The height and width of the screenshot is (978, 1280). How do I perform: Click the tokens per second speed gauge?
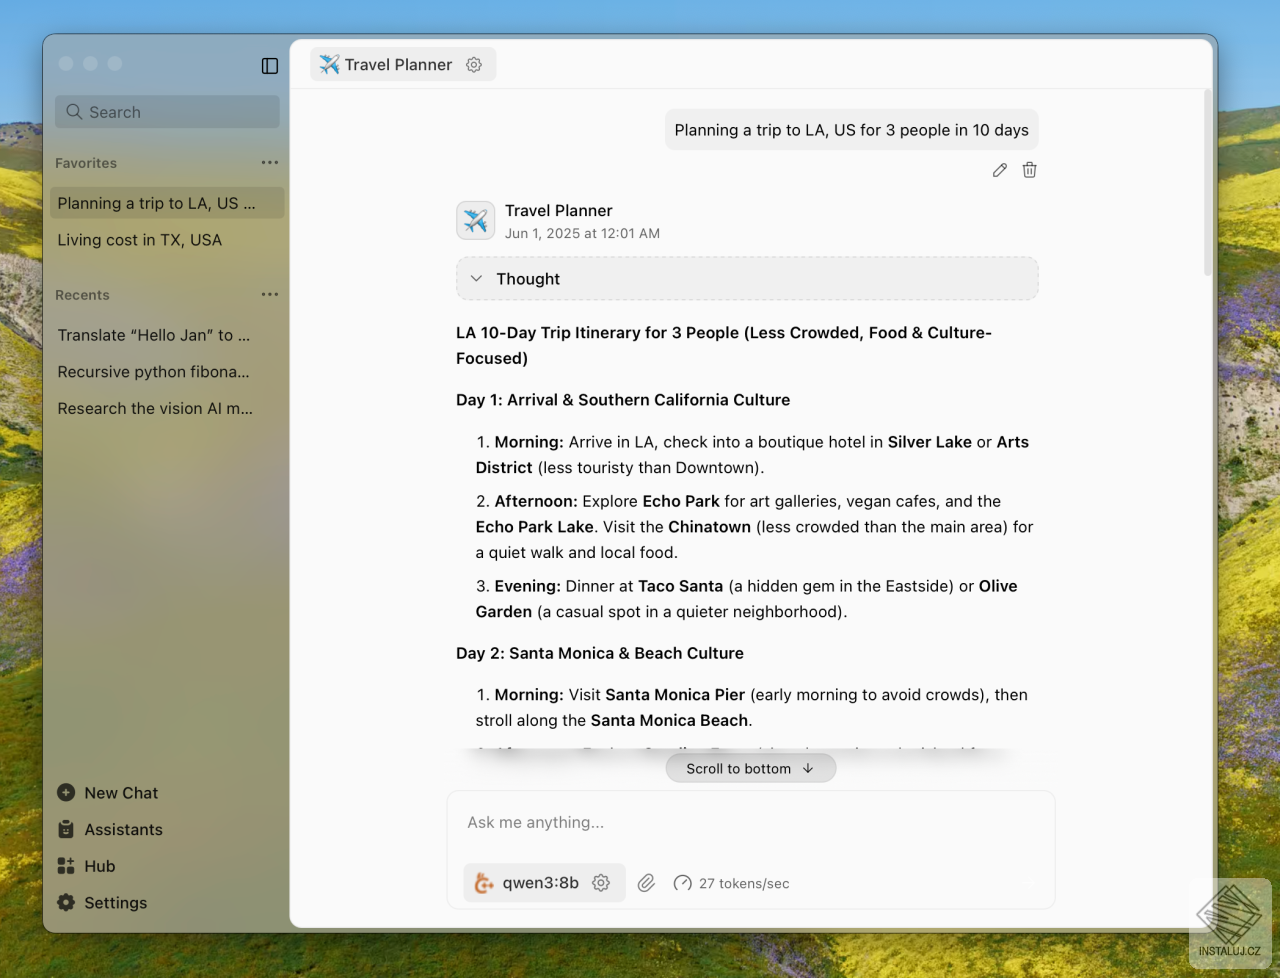coord(683,883)
